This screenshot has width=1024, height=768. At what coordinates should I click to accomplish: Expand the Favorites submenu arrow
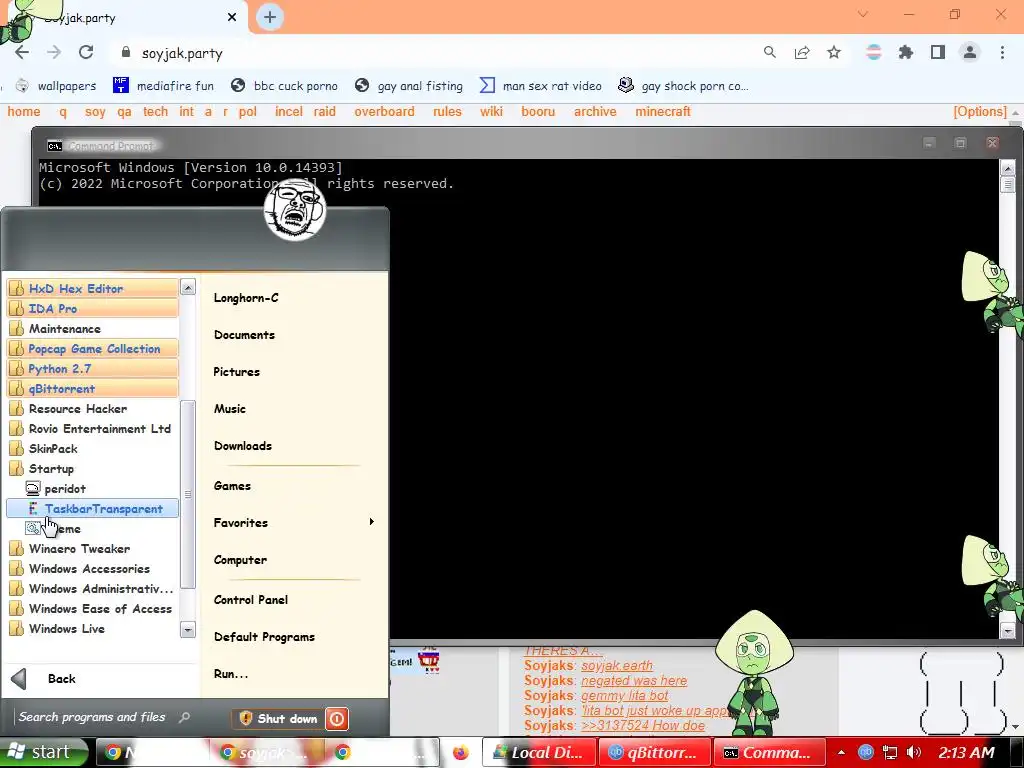point(372,522)
